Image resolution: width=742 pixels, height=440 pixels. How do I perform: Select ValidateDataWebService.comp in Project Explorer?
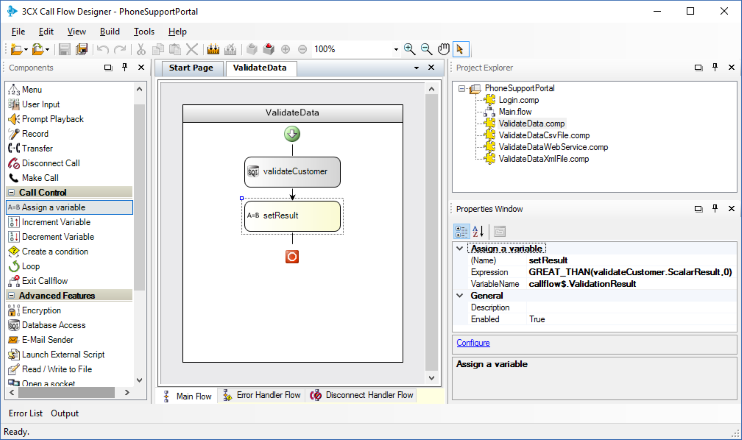(x=553, y=147)
